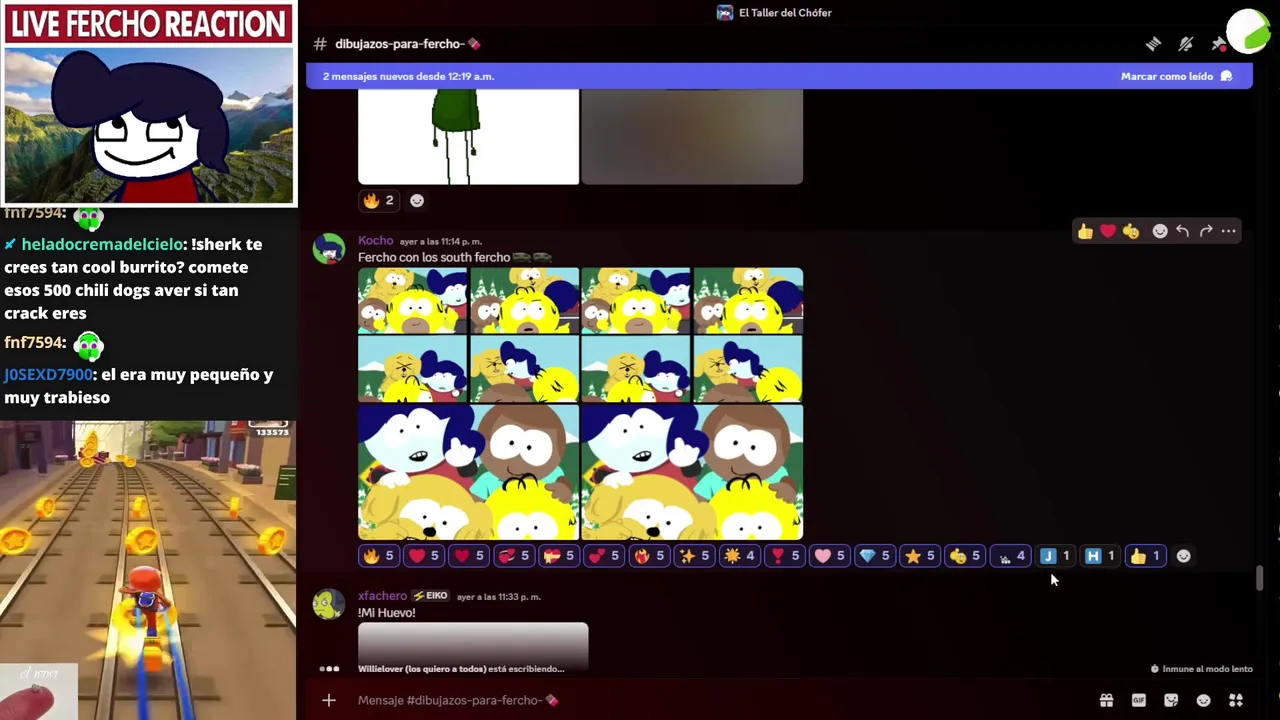Toggle the muted notification bell icon
The width and height of the screenshot is (1280, 720).
pyautogui.click(x=1186, y=44)
